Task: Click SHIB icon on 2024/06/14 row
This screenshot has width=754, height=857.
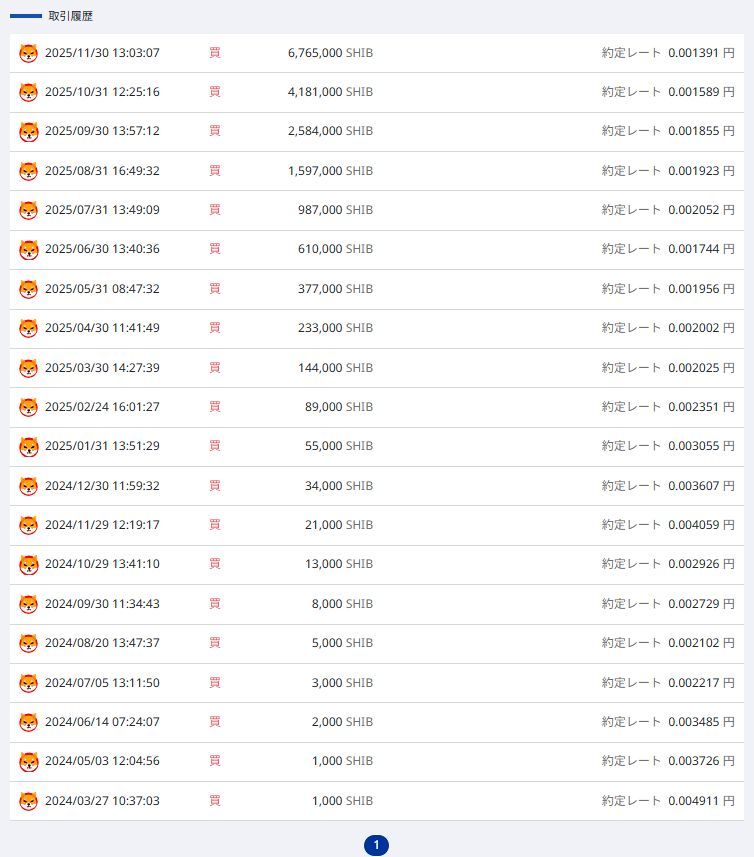Action: [28, 722]
